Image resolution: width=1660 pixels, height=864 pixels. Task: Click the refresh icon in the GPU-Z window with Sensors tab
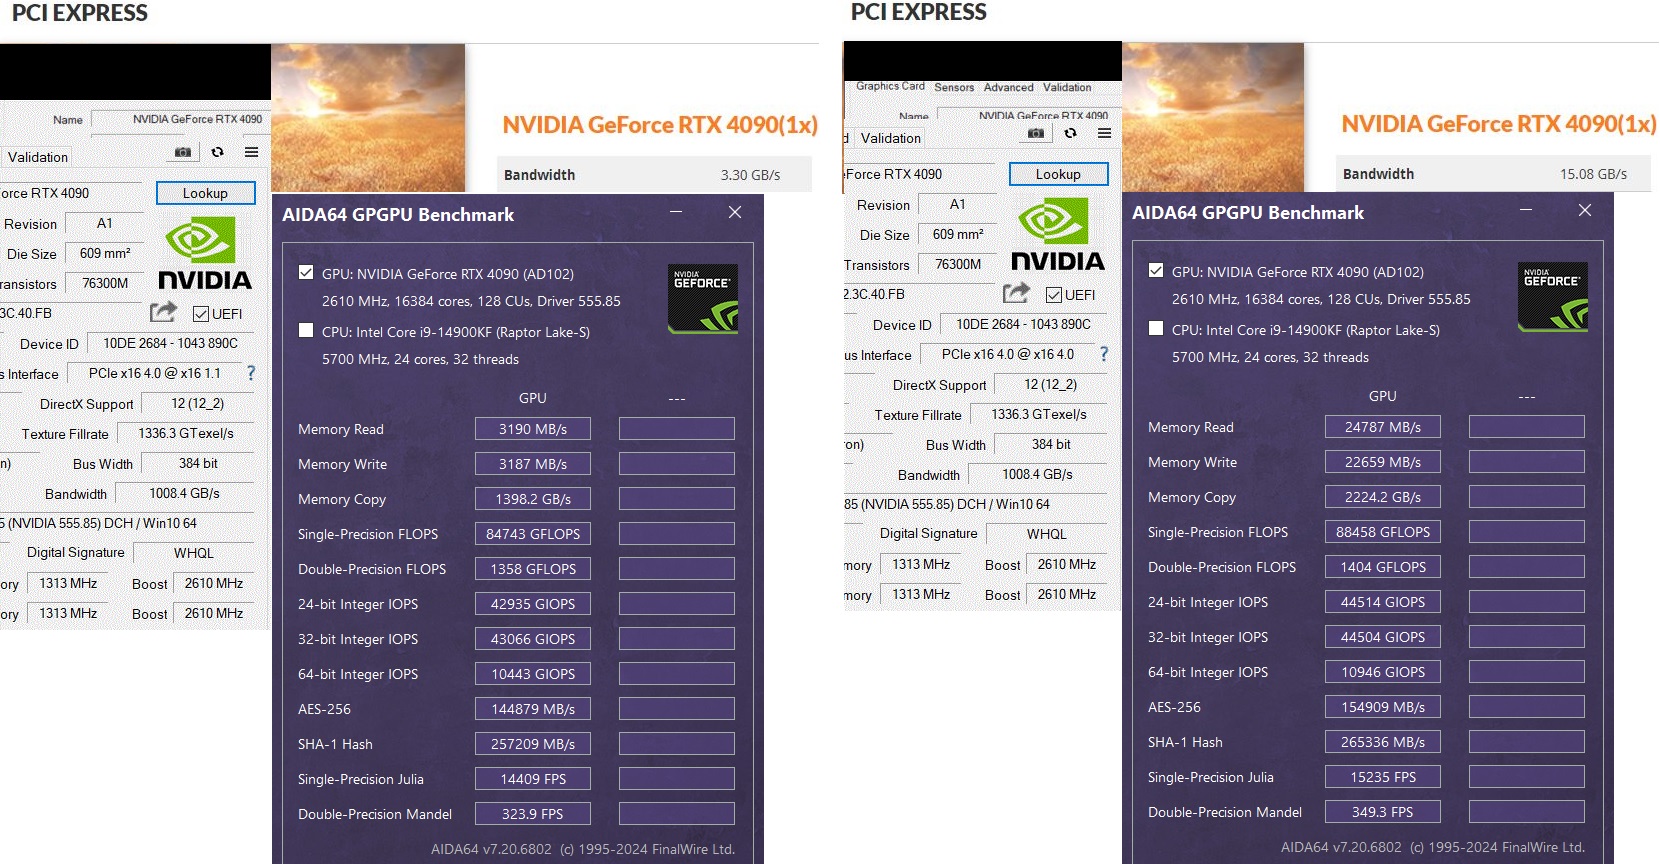point(1070,133)
